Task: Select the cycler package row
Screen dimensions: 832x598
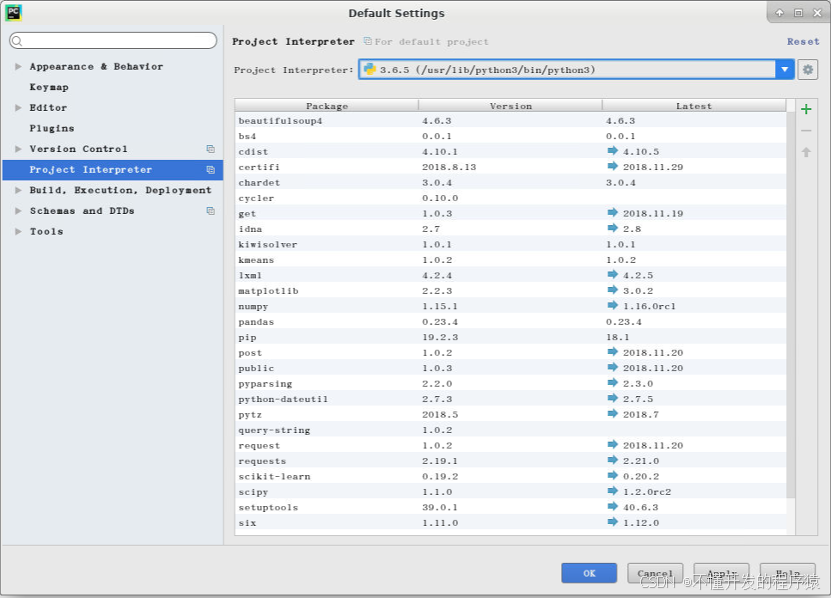Action: (510, 198)
